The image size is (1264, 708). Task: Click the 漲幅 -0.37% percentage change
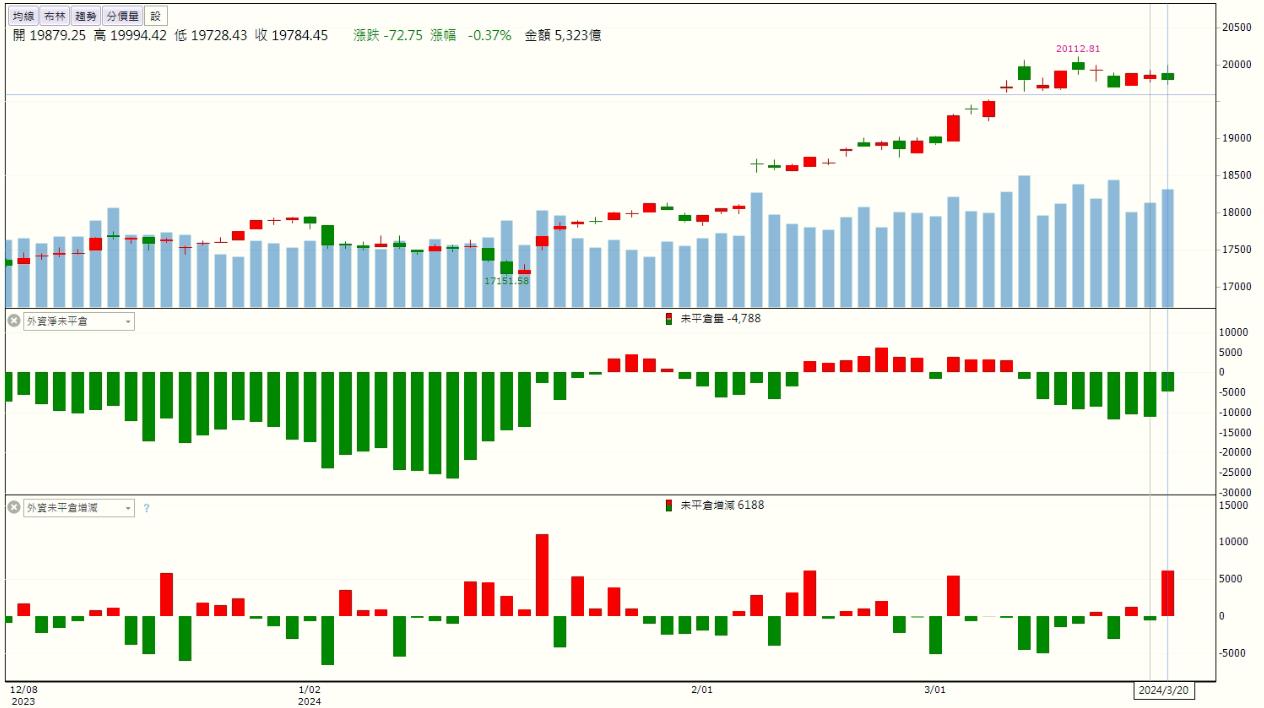pos(471,35)
